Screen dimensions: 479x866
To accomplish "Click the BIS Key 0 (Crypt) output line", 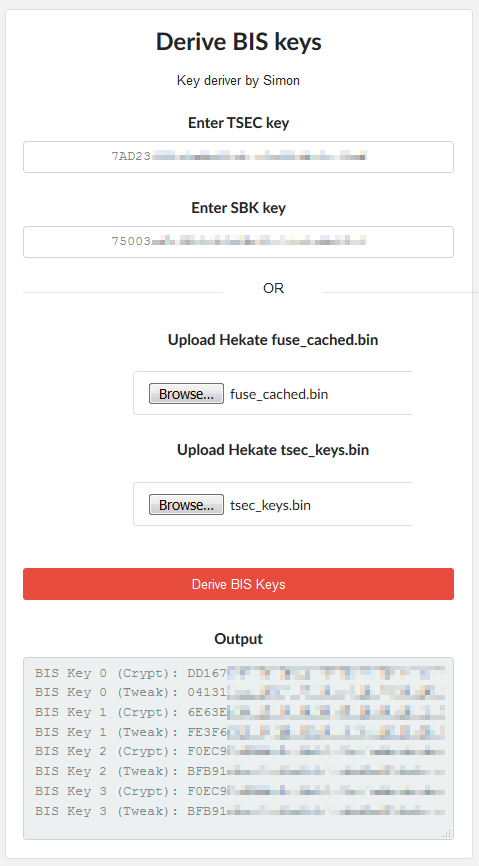I will (240, 673).
